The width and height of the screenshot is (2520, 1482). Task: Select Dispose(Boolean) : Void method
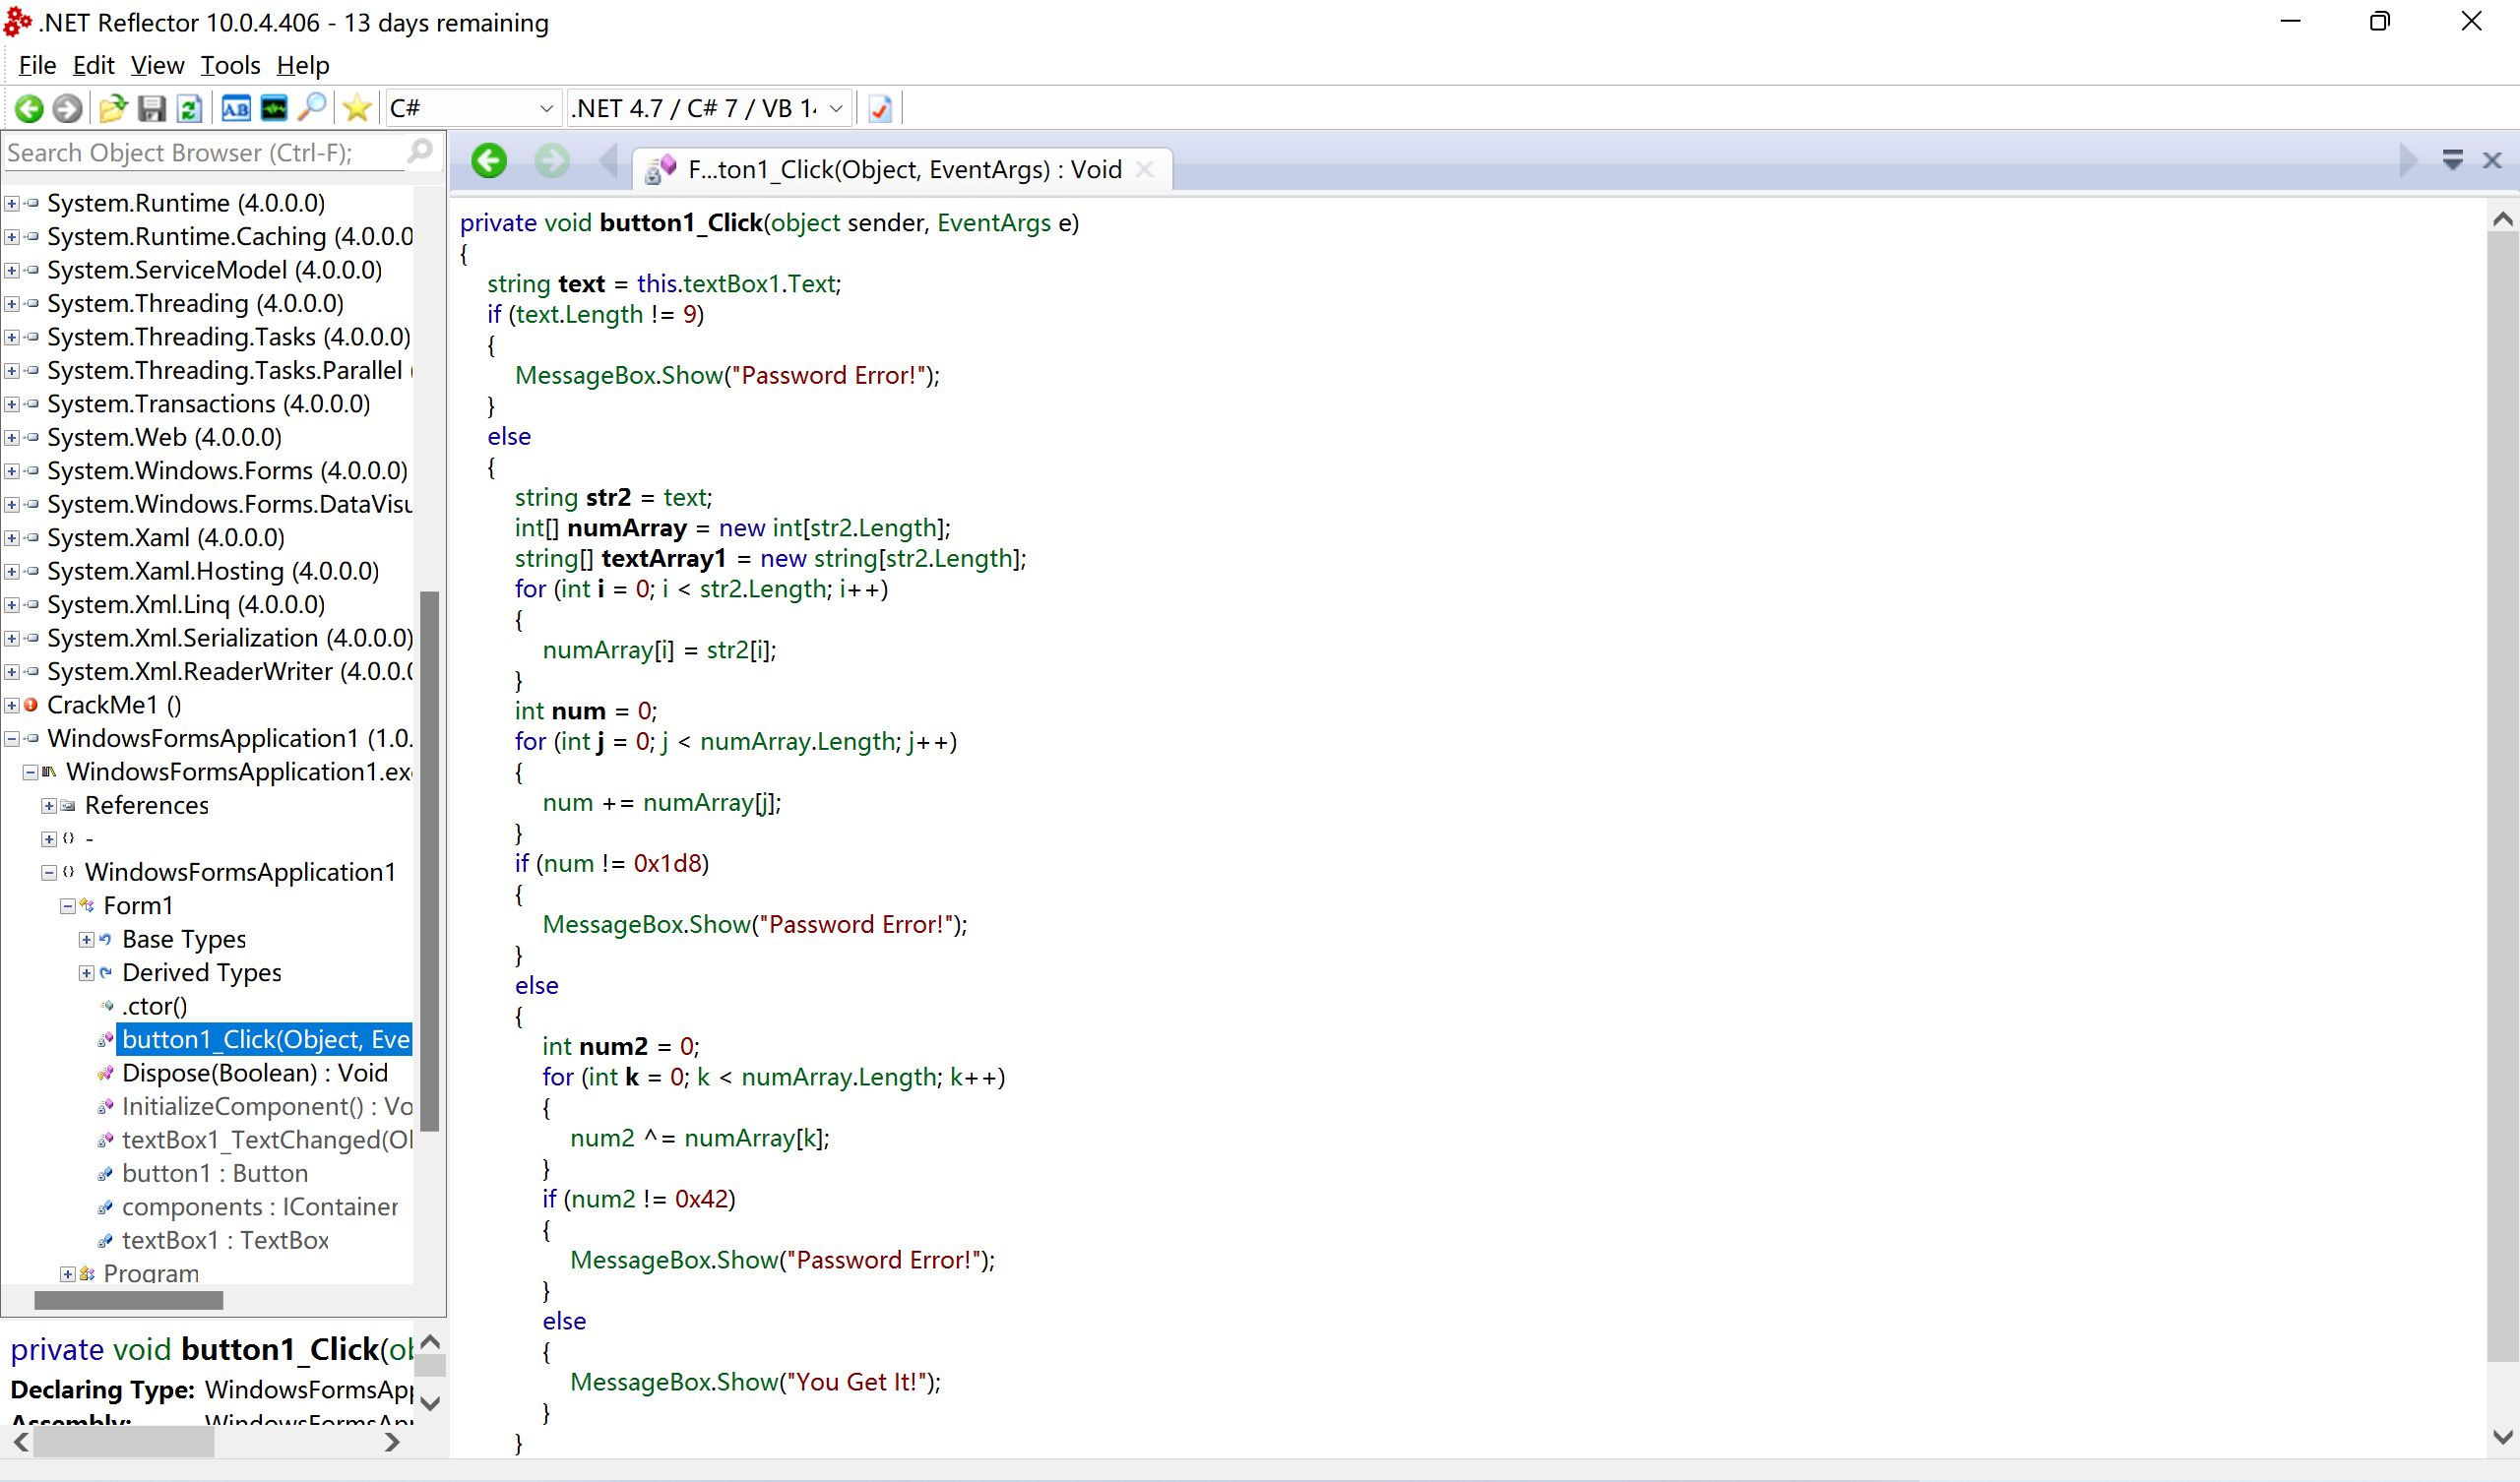254,1073
